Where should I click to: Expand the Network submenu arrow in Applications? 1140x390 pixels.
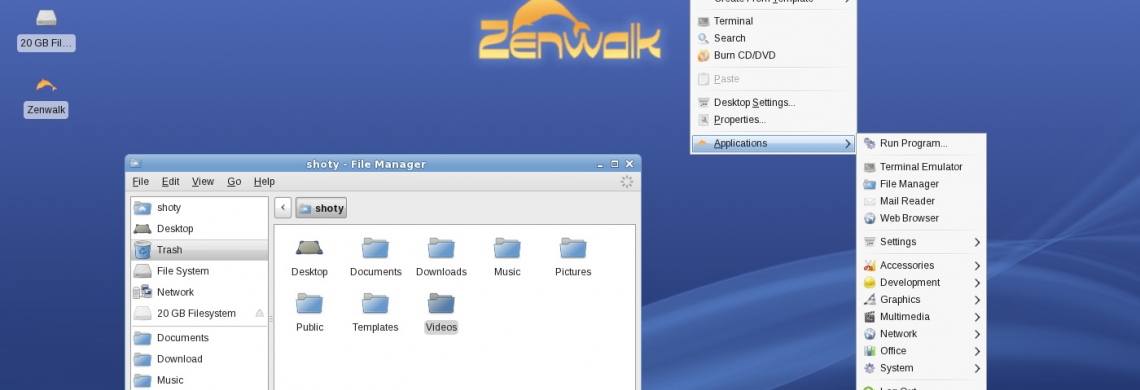point(978,334)
